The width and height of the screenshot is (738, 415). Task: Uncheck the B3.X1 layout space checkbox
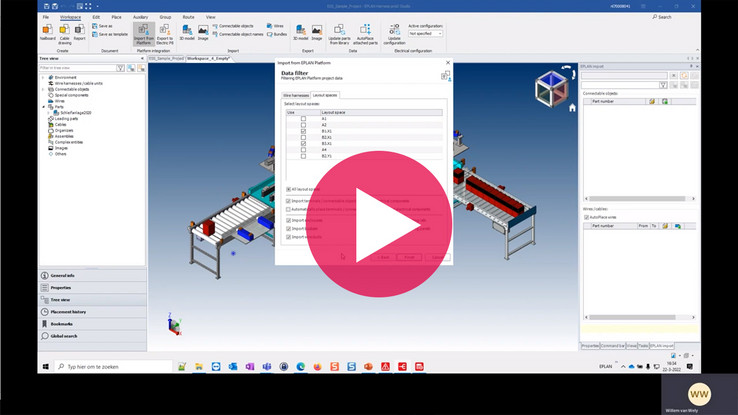(303, 144)
